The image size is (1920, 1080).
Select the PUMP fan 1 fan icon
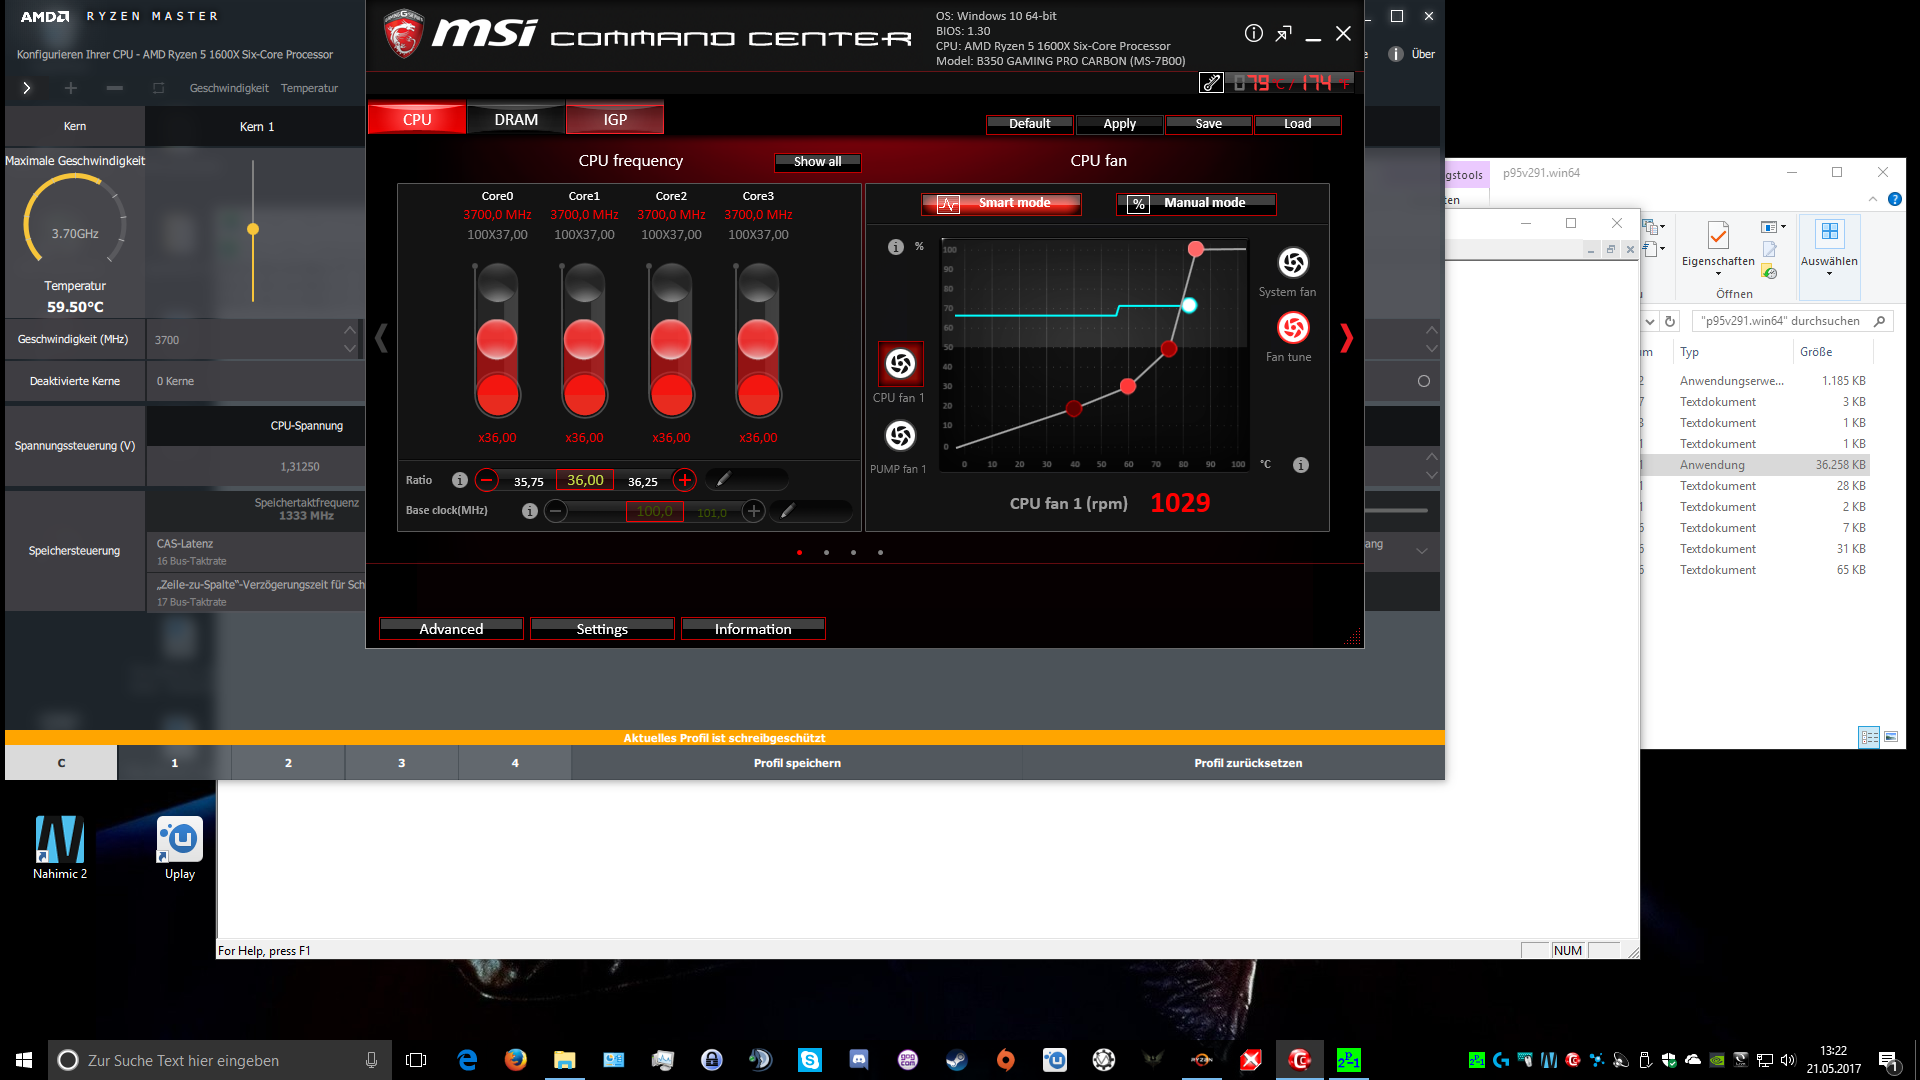pyautogui.click(x=900, y=435)
